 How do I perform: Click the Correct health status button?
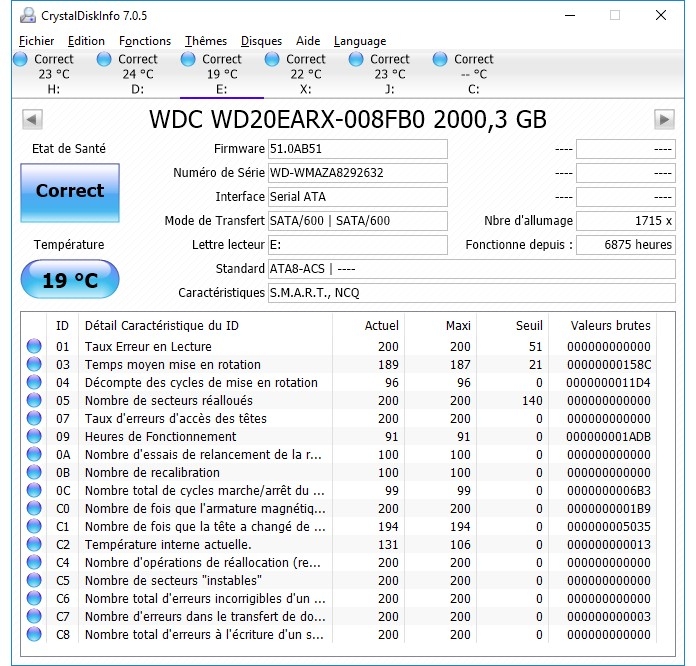point(70,193)
